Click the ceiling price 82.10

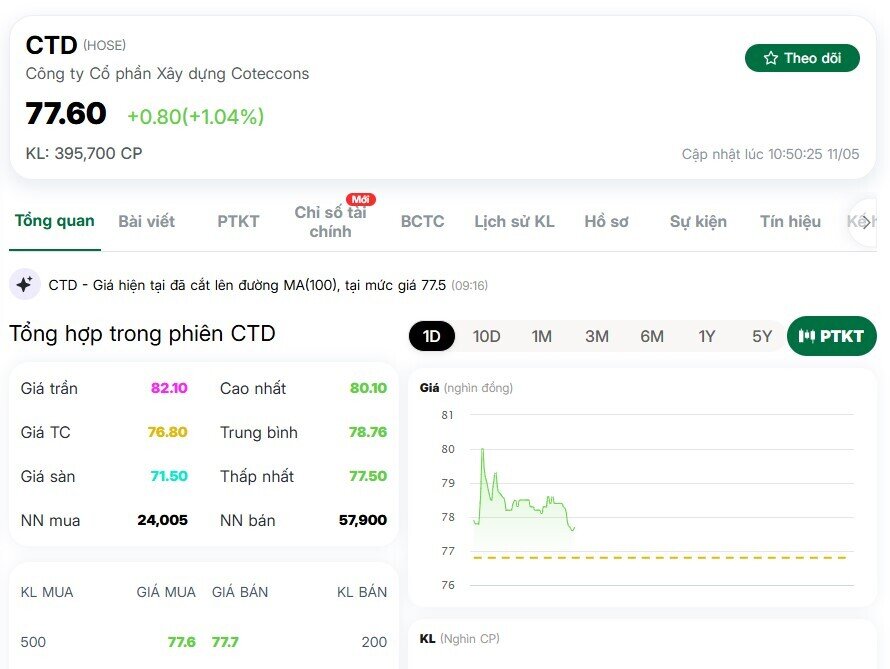pos(169,388)
